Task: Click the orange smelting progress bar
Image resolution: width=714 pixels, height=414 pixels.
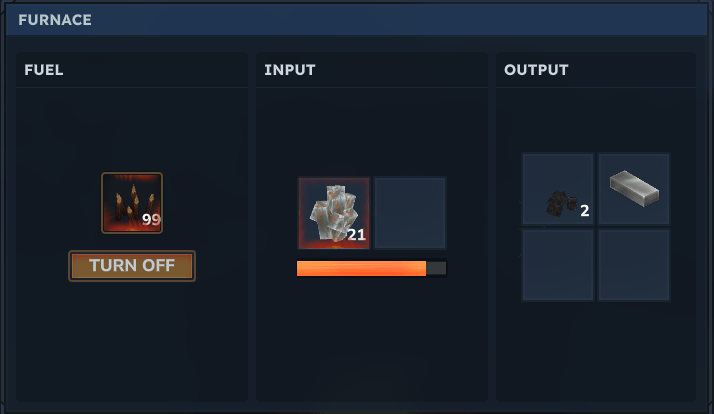Action: point(362,268)
